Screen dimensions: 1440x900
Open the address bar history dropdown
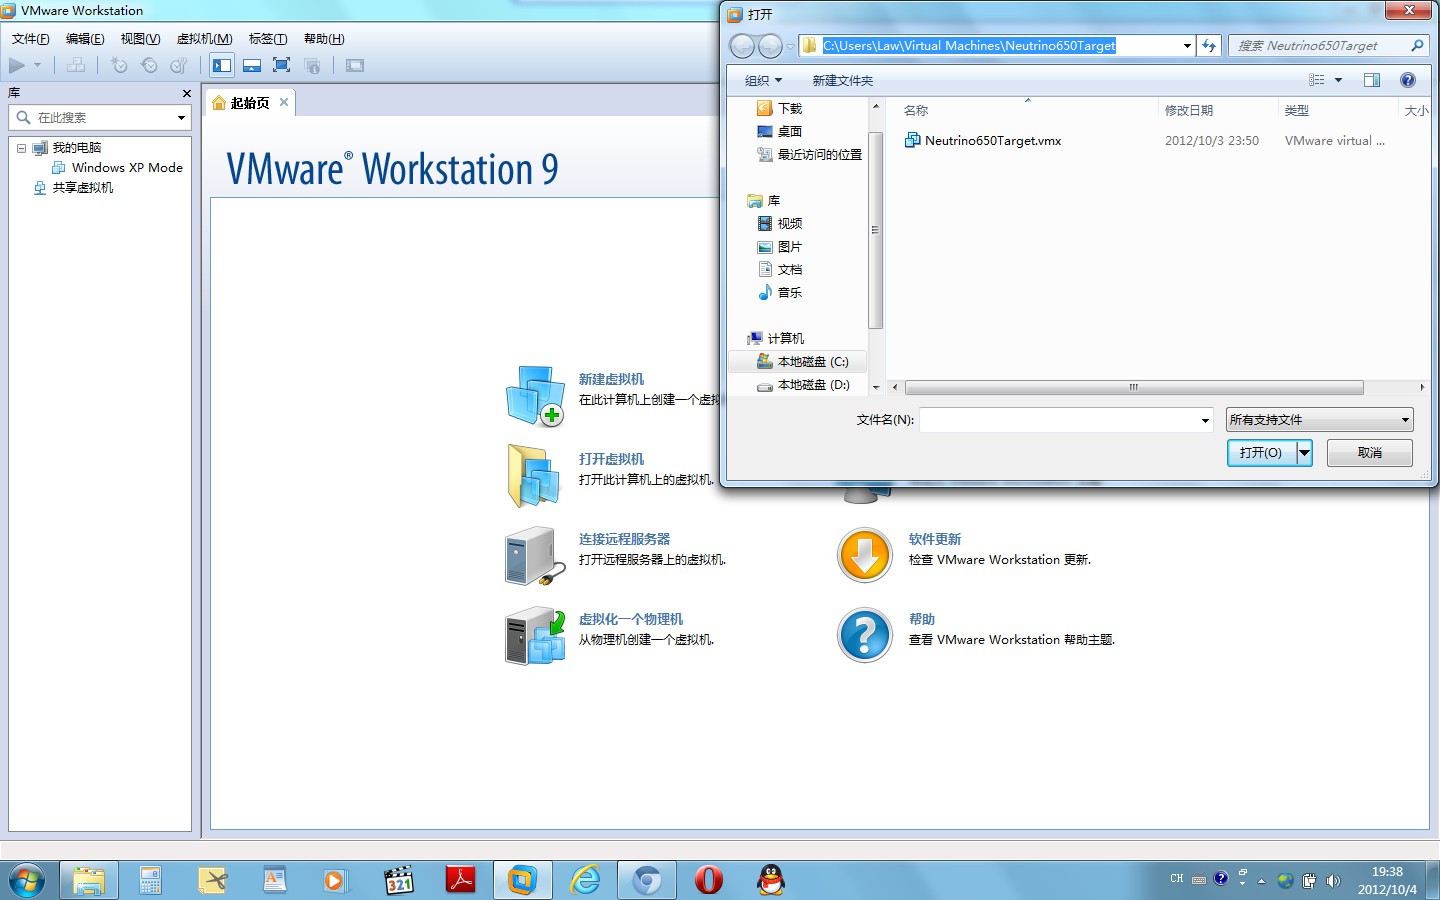click(1187, 46)
